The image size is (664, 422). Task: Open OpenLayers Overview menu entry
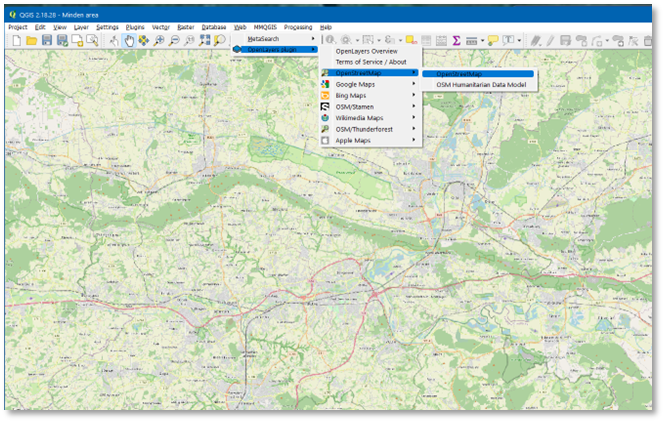pyautogui.click(x=366, y=51)
